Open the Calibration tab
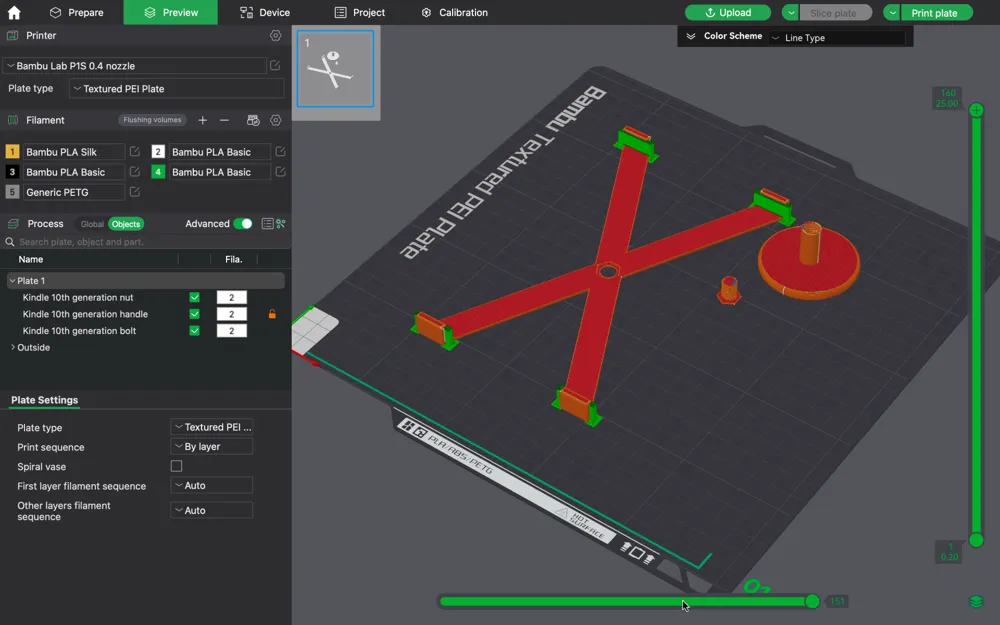The height and width of the screenshot is (625, 1000). 455,12
